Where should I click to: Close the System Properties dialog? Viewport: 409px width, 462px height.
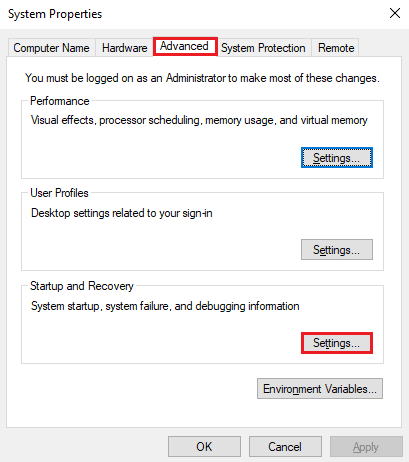coord(395,13)
